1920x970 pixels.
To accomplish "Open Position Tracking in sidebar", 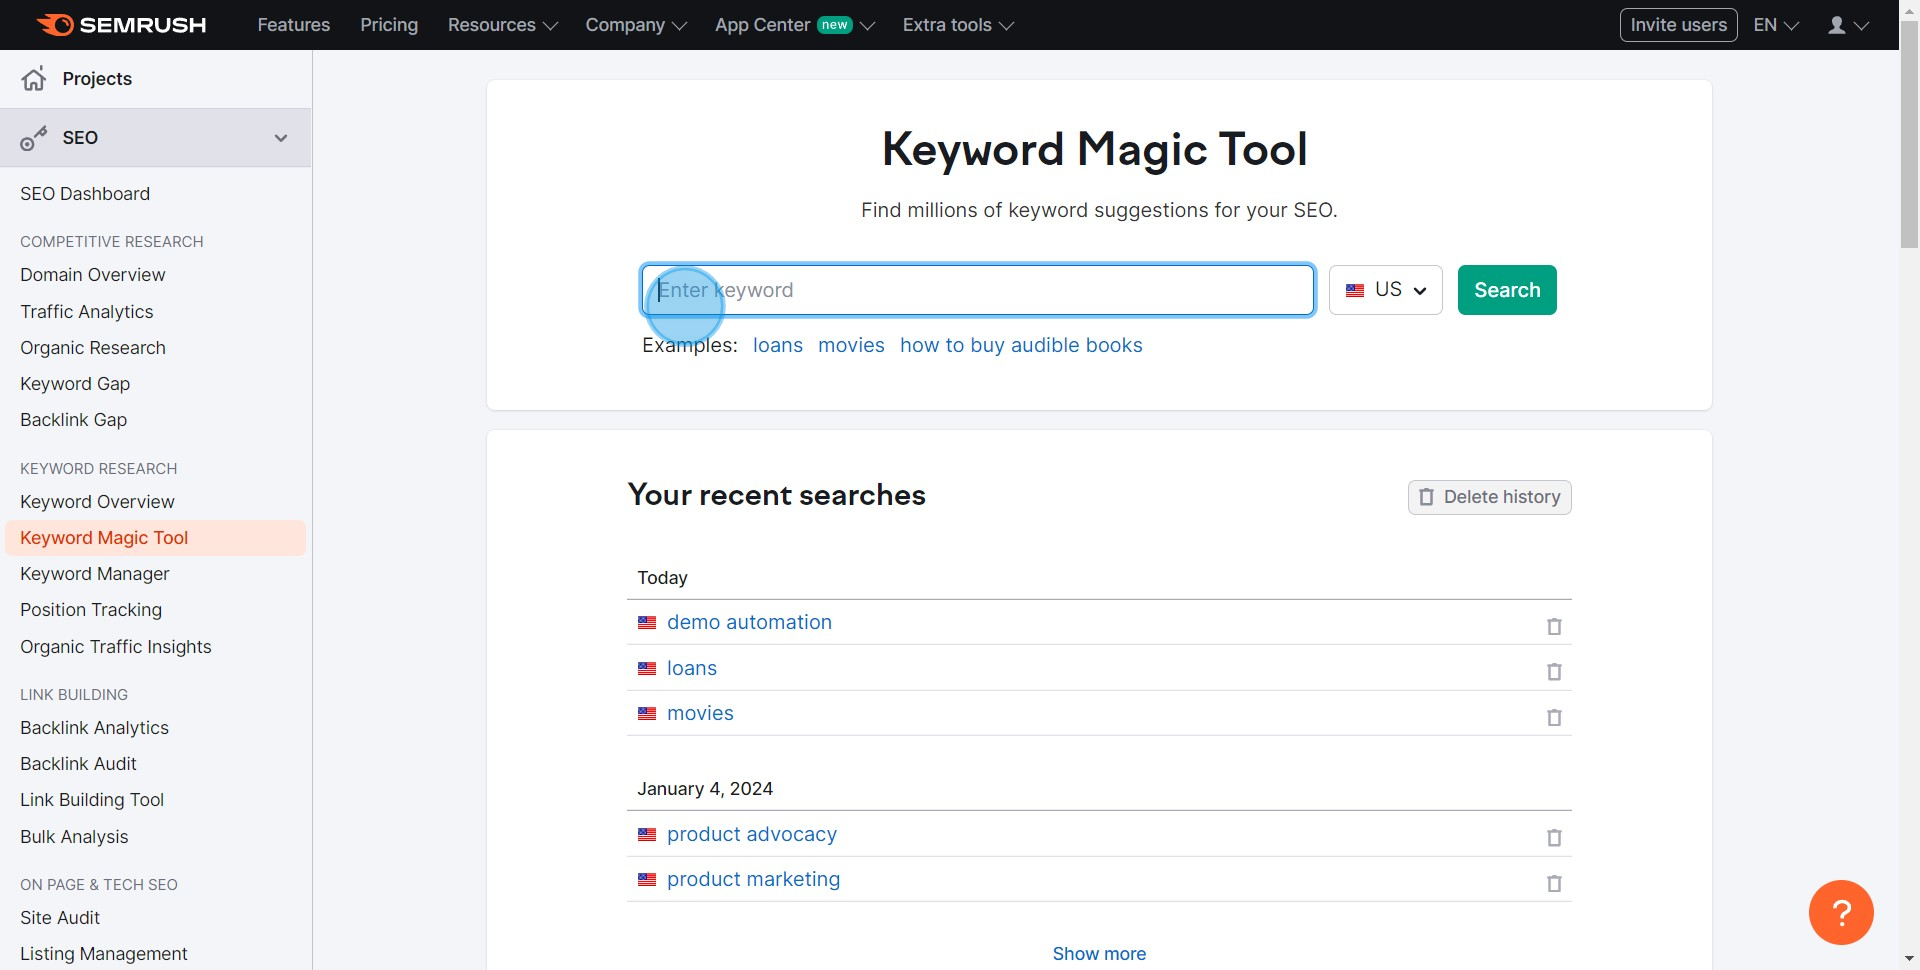I will click(91, 610).
